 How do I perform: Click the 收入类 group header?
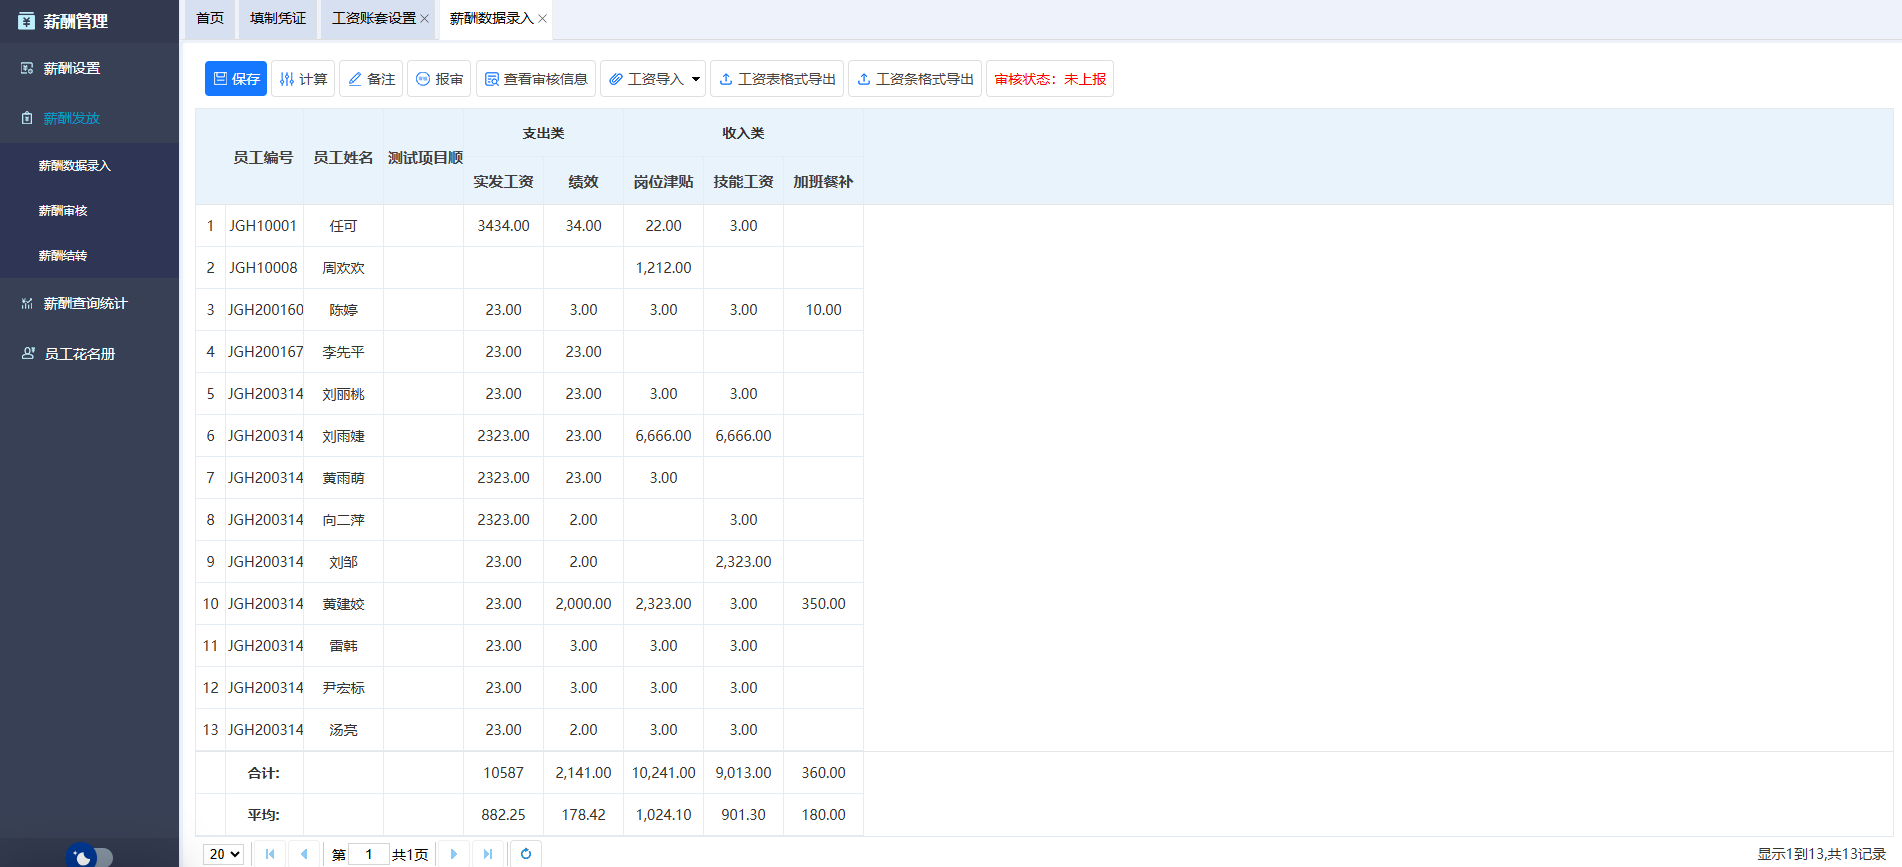click(x=743, y=133)
